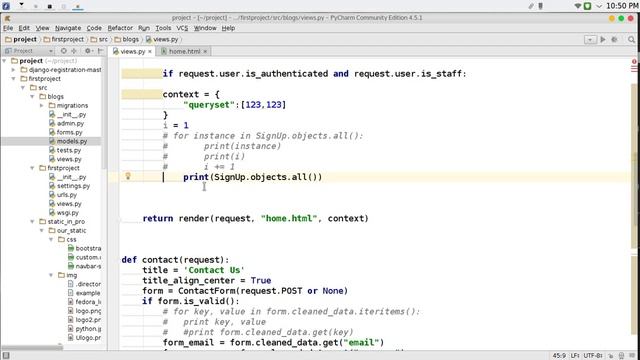Click the Run button in the toolbar
Image resolution: width=640 pixels, height=360 pixels.
tap(603, 40)
